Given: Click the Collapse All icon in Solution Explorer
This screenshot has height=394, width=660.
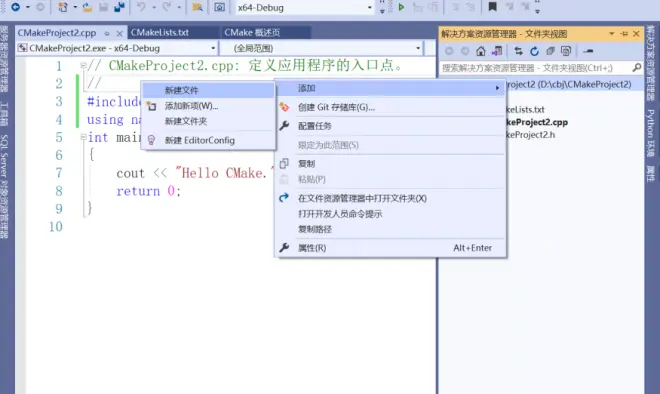Looking at the screenshot, I should (x=551, y=51).
